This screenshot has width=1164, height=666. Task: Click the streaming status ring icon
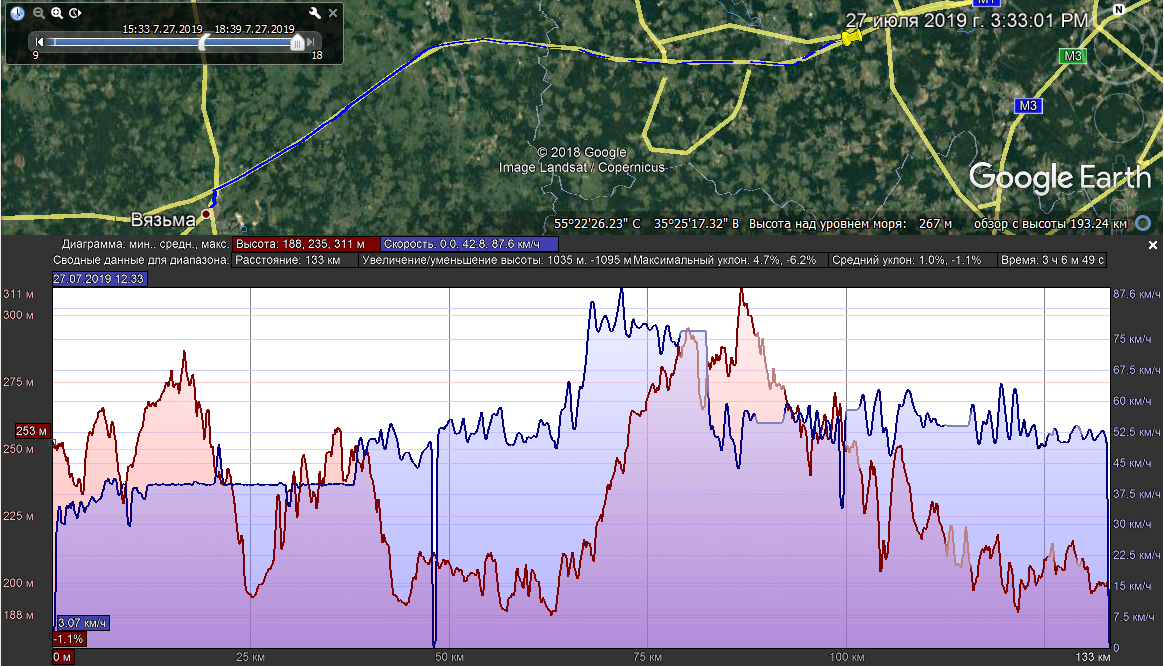point(1144,223)
